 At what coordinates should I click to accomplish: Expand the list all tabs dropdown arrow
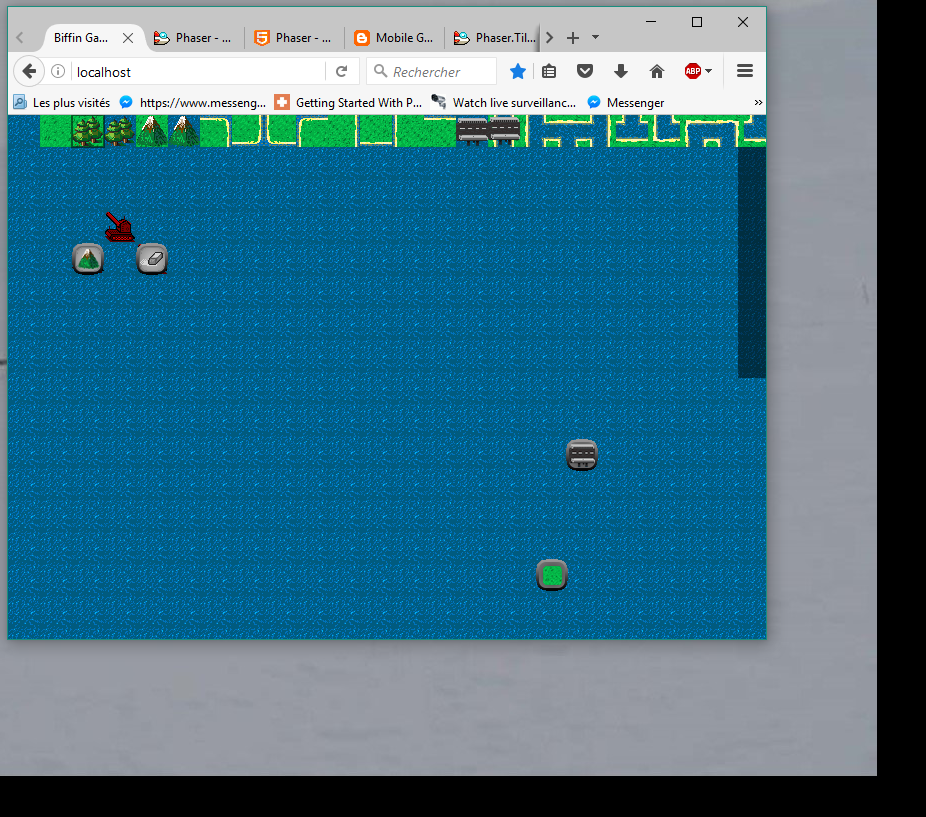(x=596, y=37)
